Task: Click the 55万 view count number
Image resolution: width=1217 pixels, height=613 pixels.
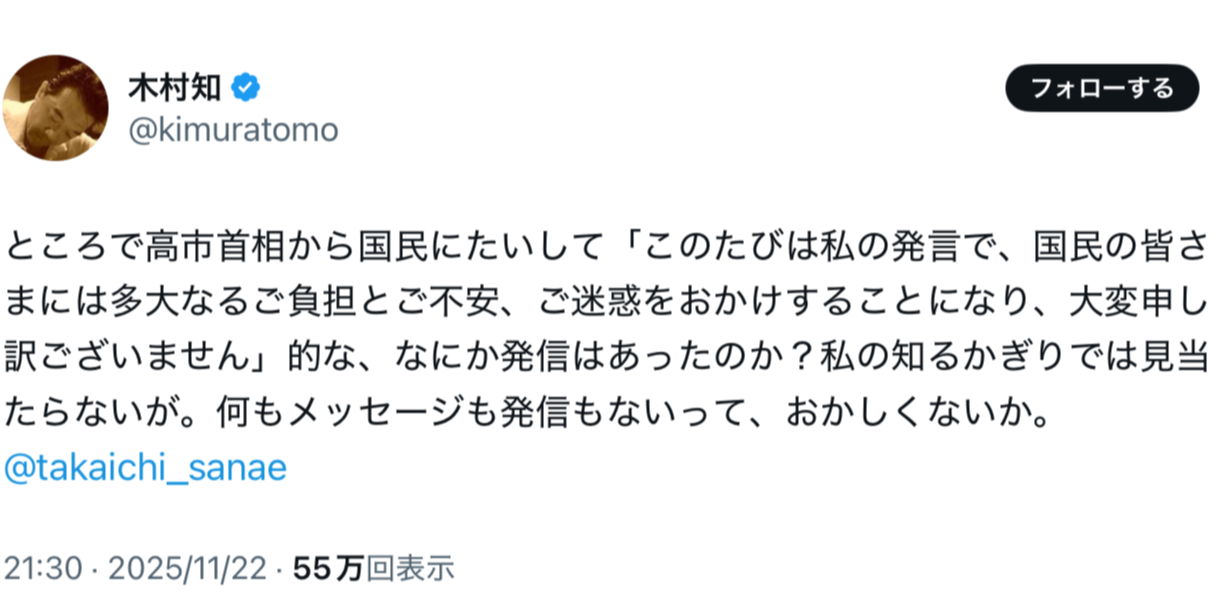Action: point(328,569)
